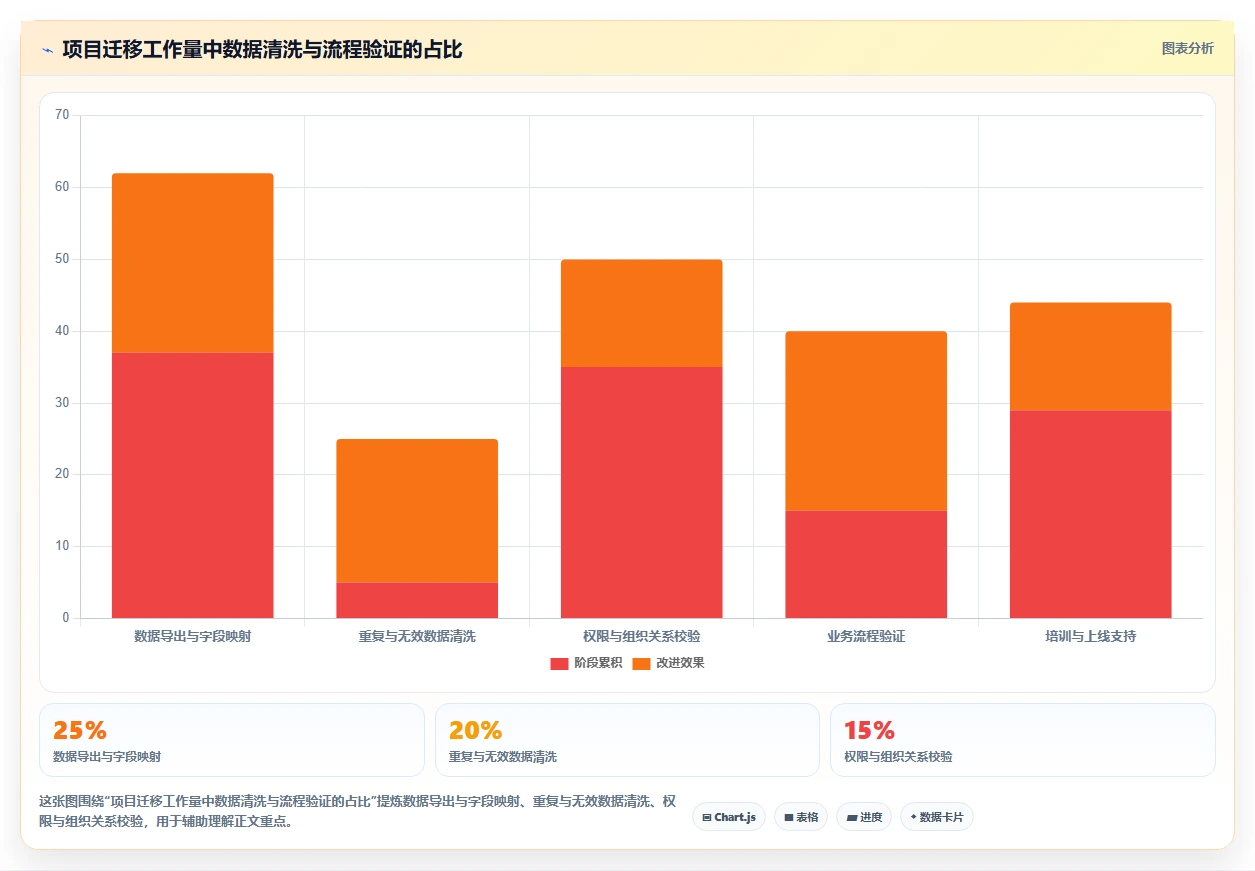The width and height of the screenshot is (1255, 871).
Task: Click the orange bar segment for 业务流程验证
Action: point(866,421)
